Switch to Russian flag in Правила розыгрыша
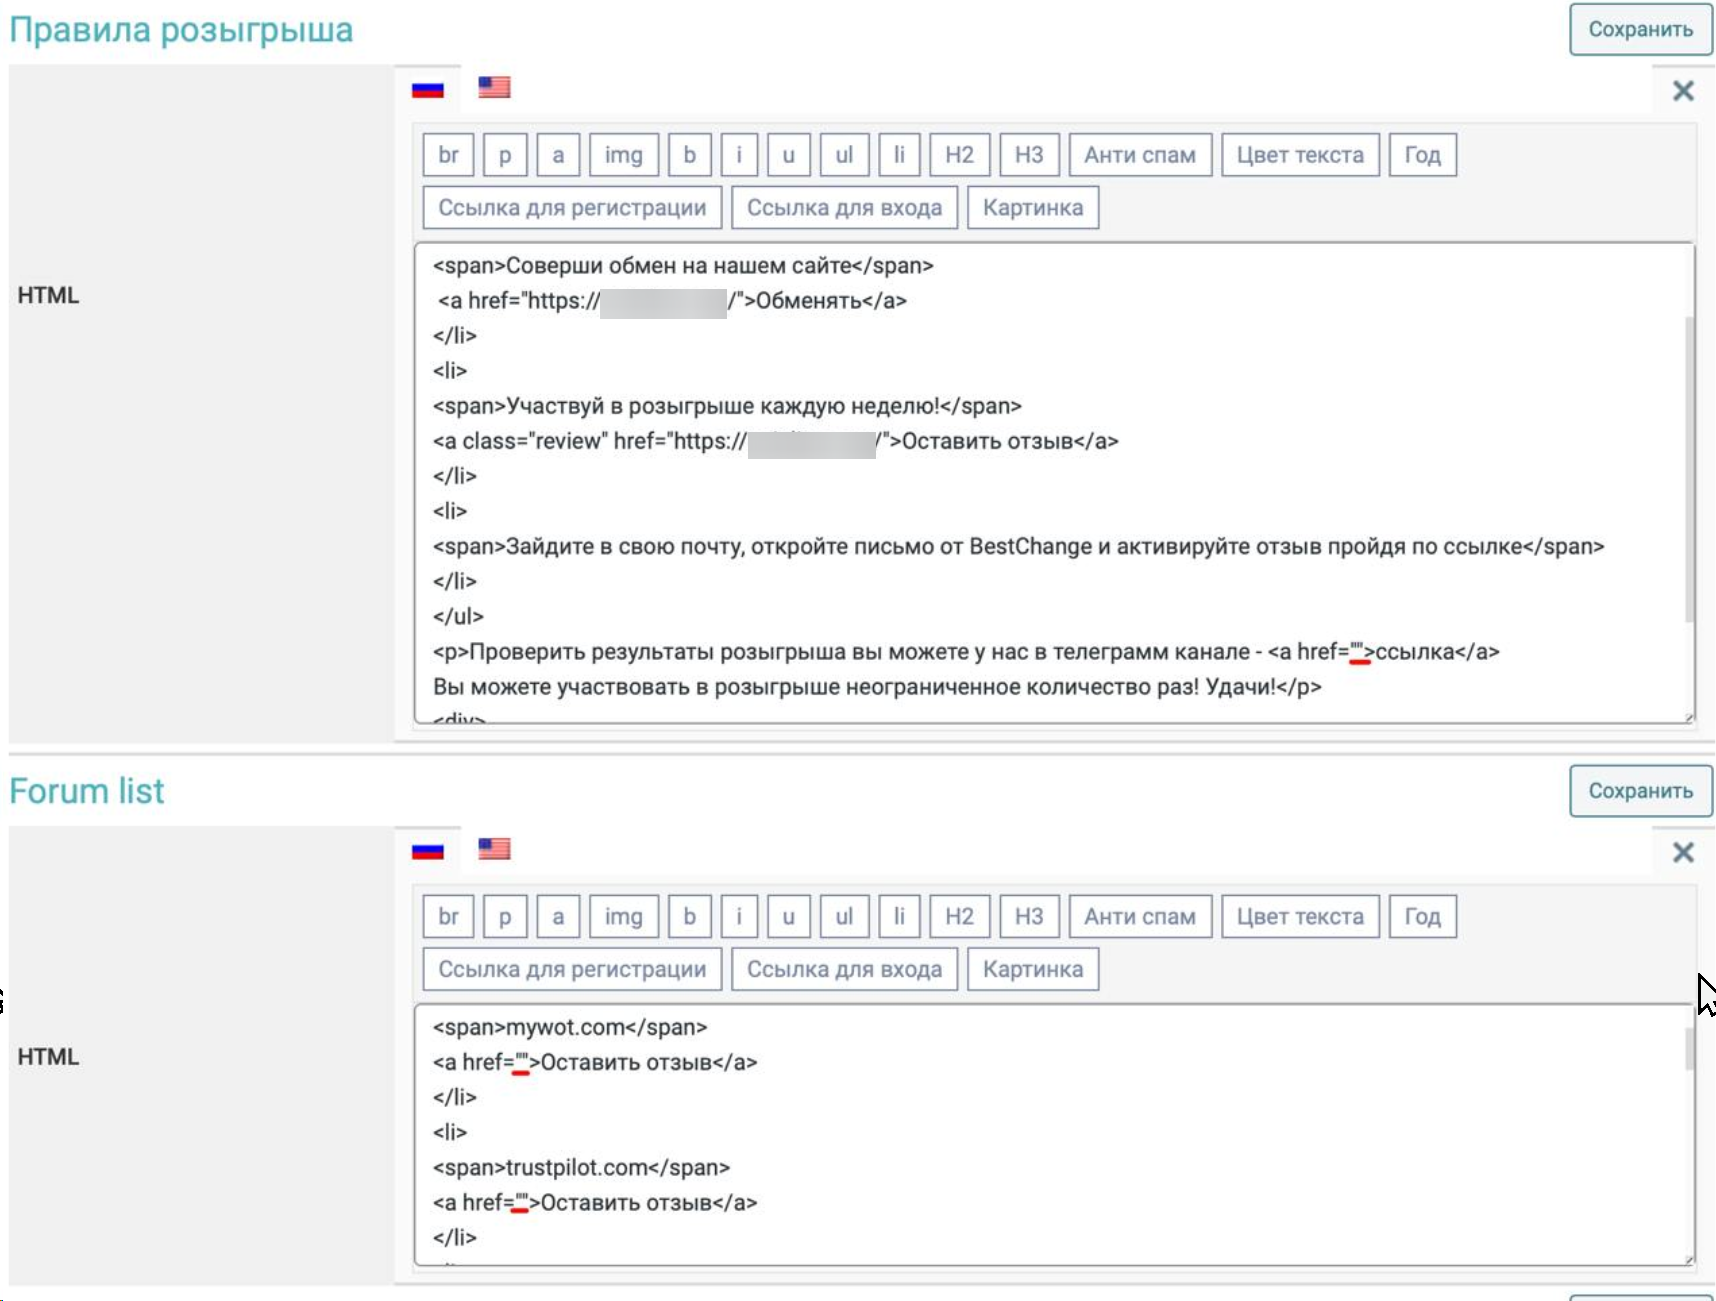The image size is (1716, 1301). [427, 89]
